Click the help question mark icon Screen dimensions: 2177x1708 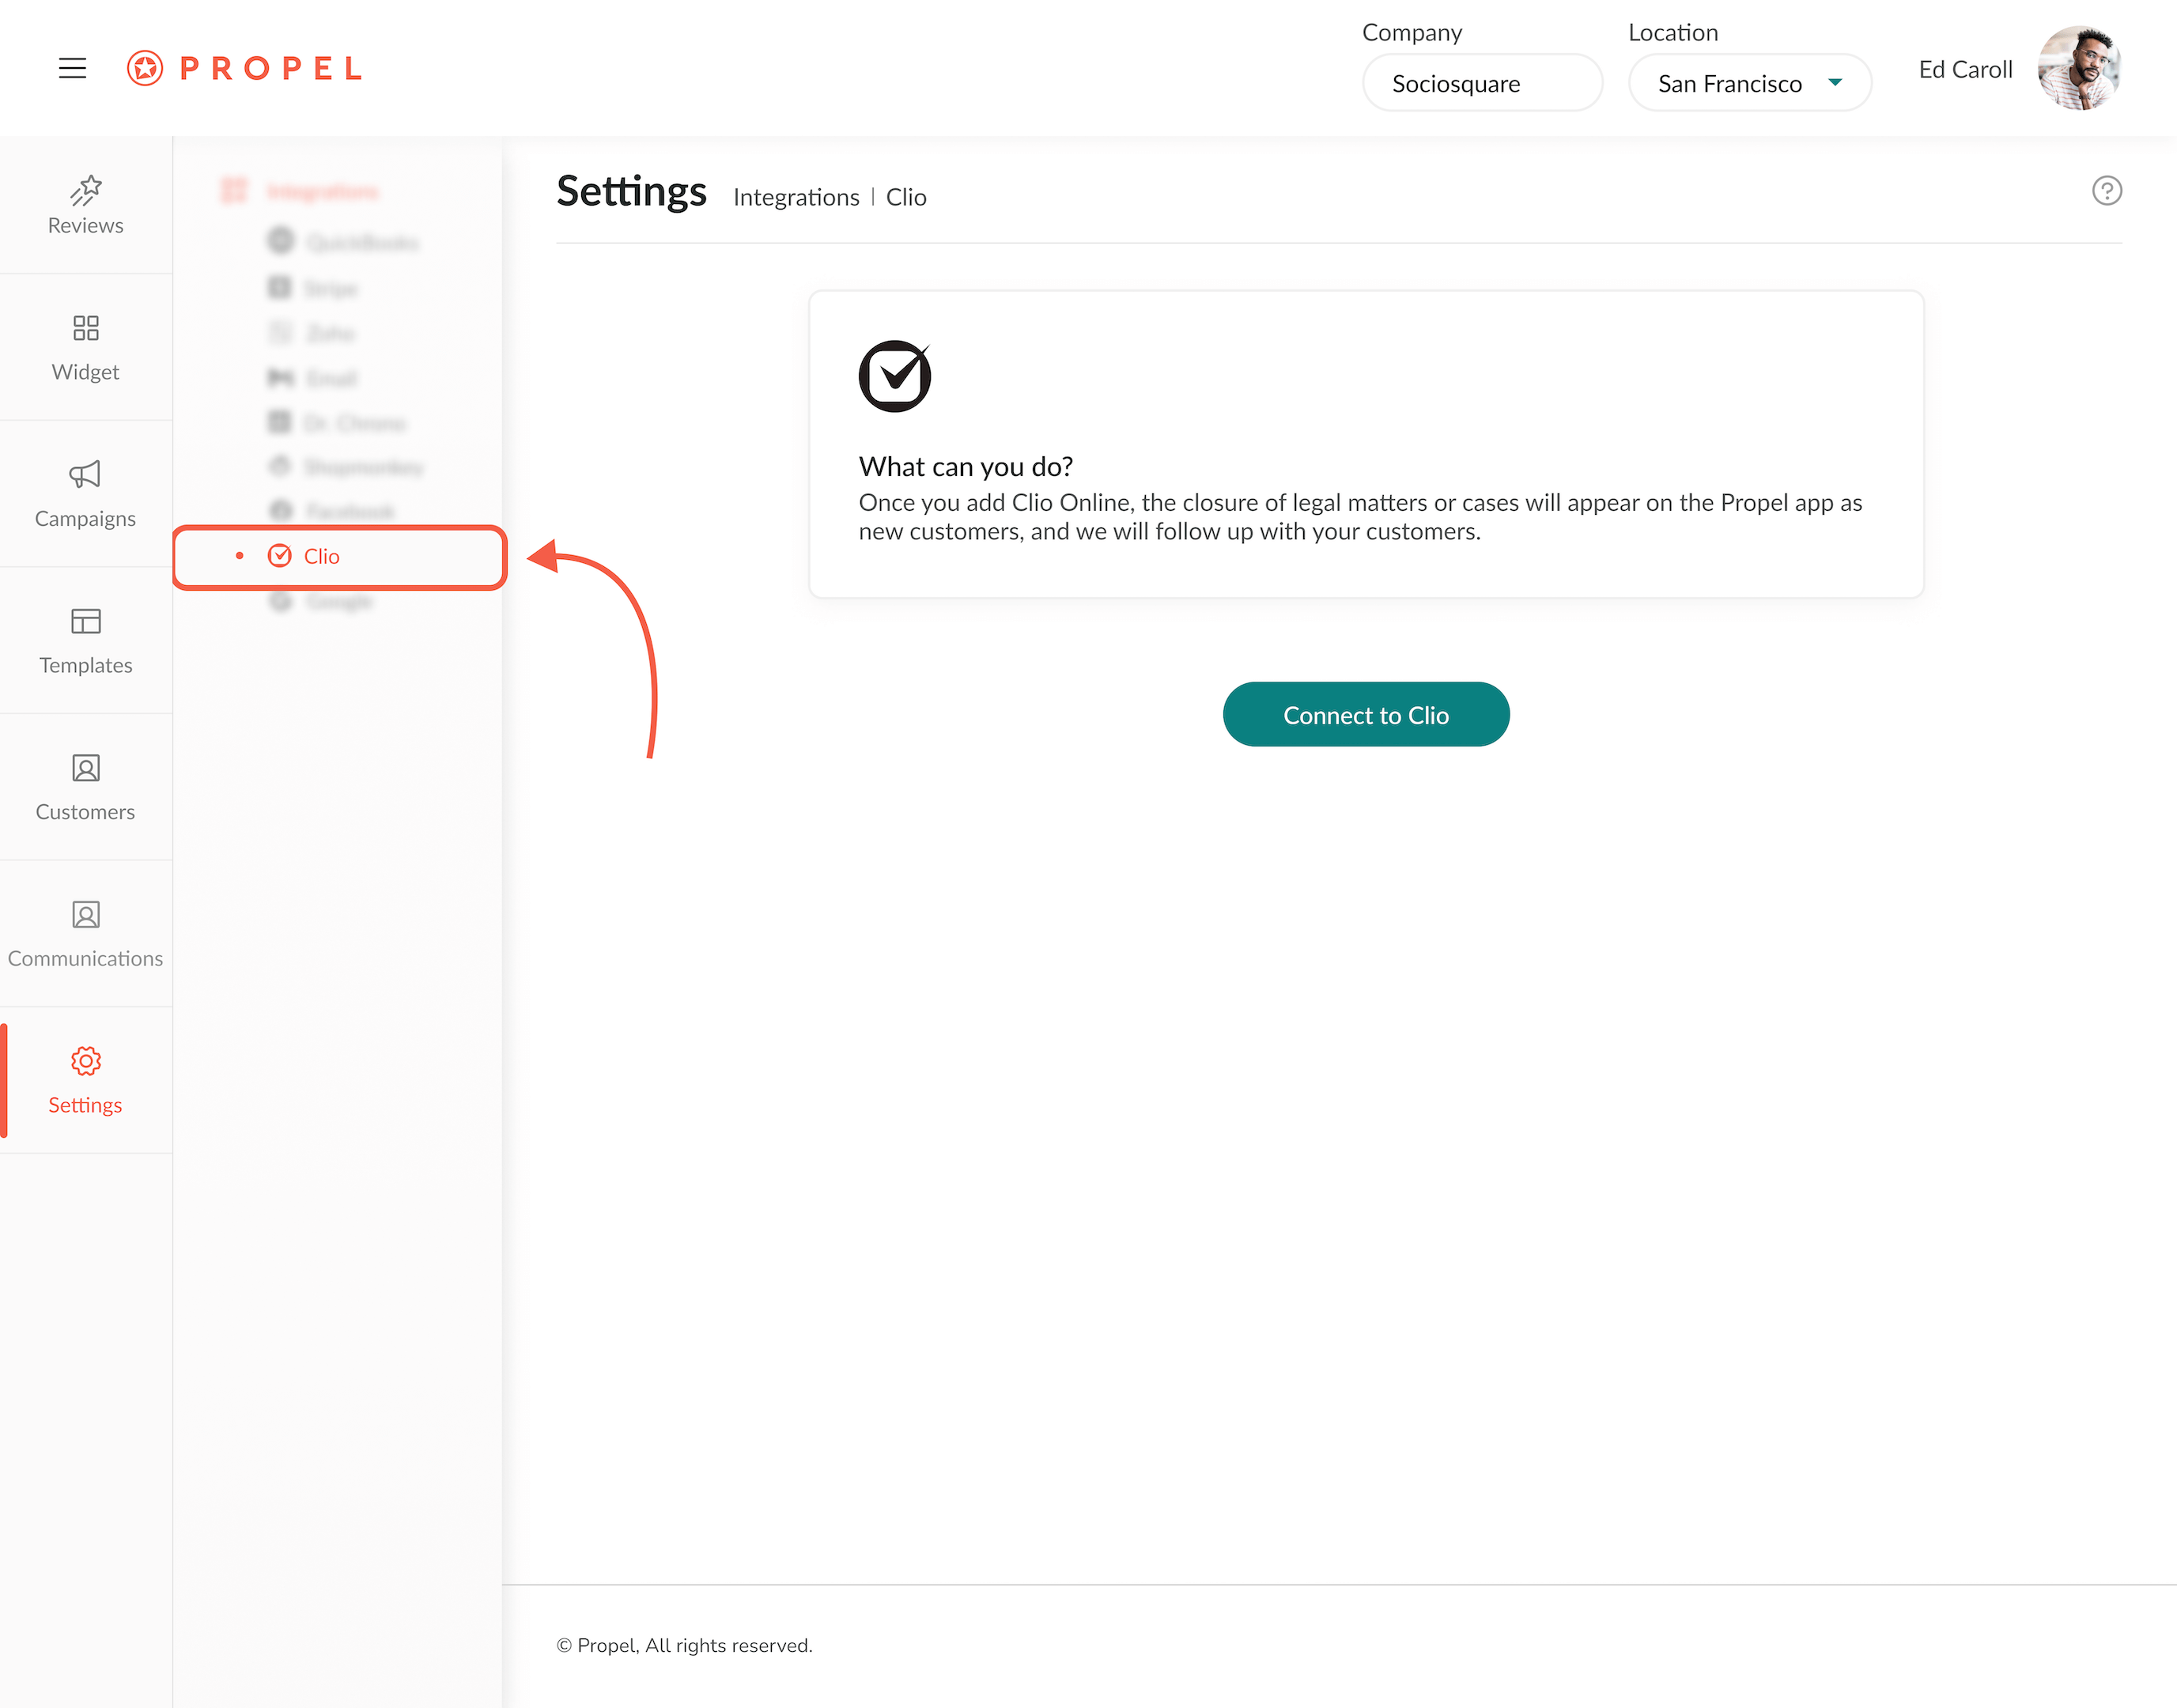[2106, 190]
